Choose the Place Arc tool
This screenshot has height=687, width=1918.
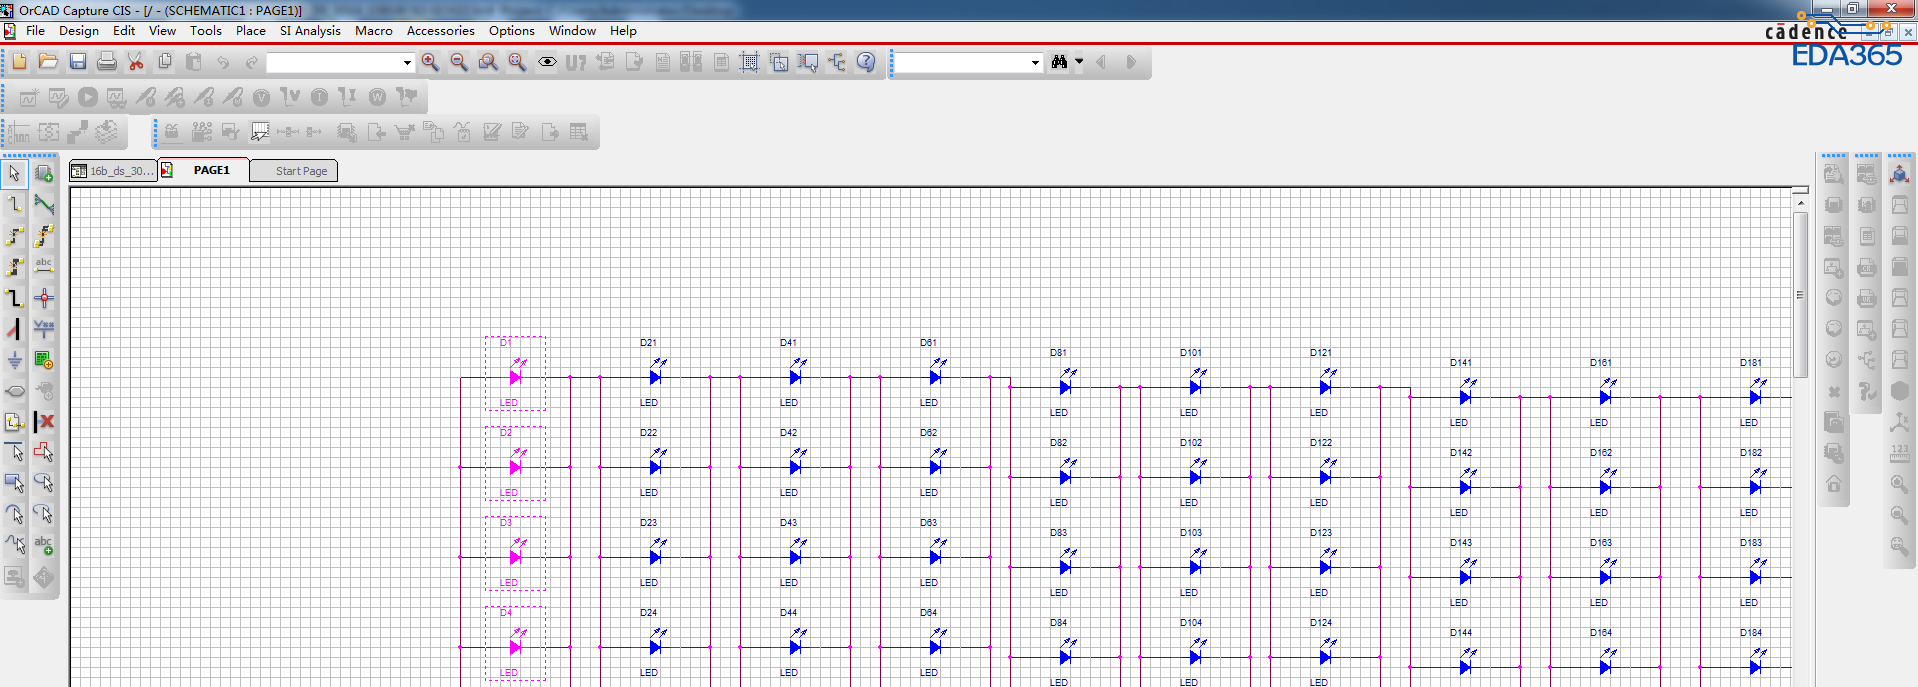[15, 515]
